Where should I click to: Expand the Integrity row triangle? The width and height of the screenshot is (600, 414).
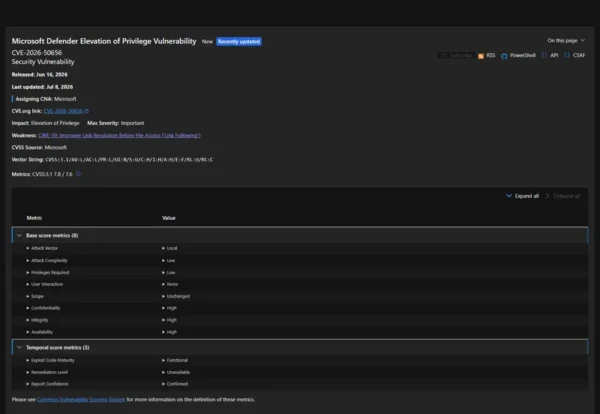click(28, 320)
